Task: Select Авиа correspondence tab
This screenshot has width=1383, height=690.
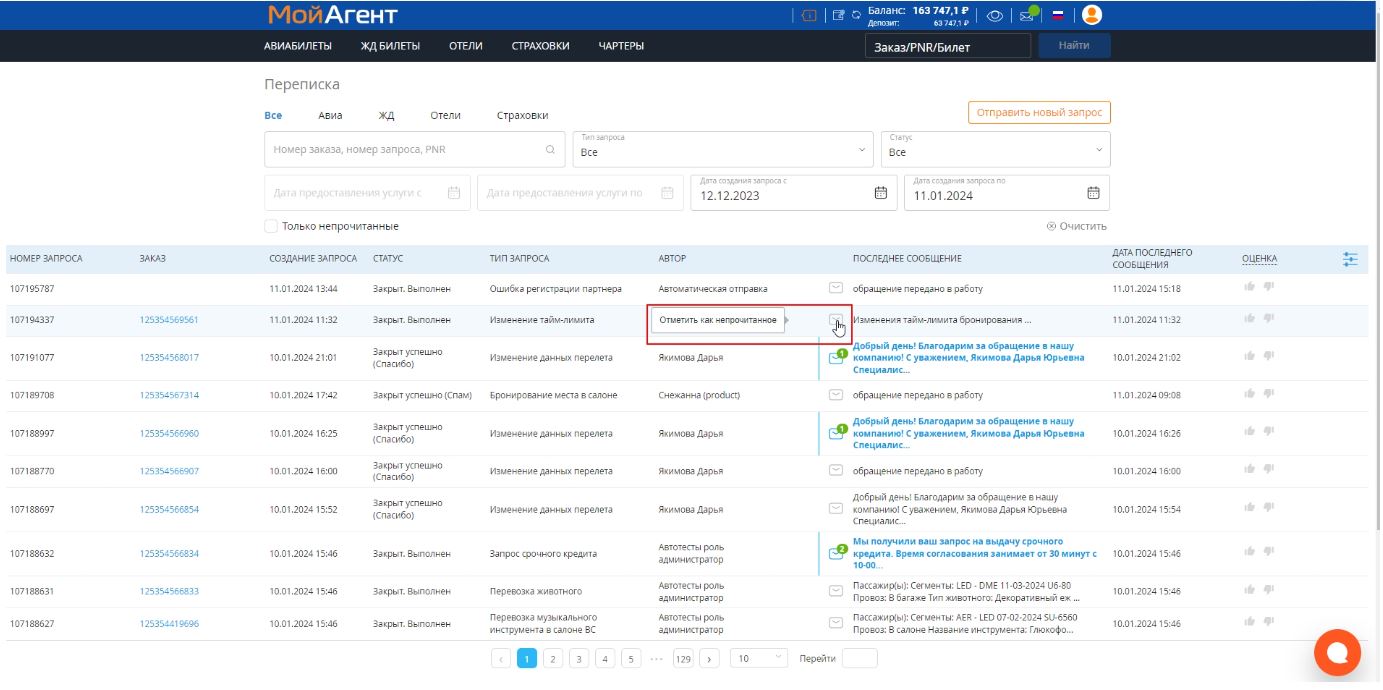Action: pyautogui.click(x=330, y=115)
